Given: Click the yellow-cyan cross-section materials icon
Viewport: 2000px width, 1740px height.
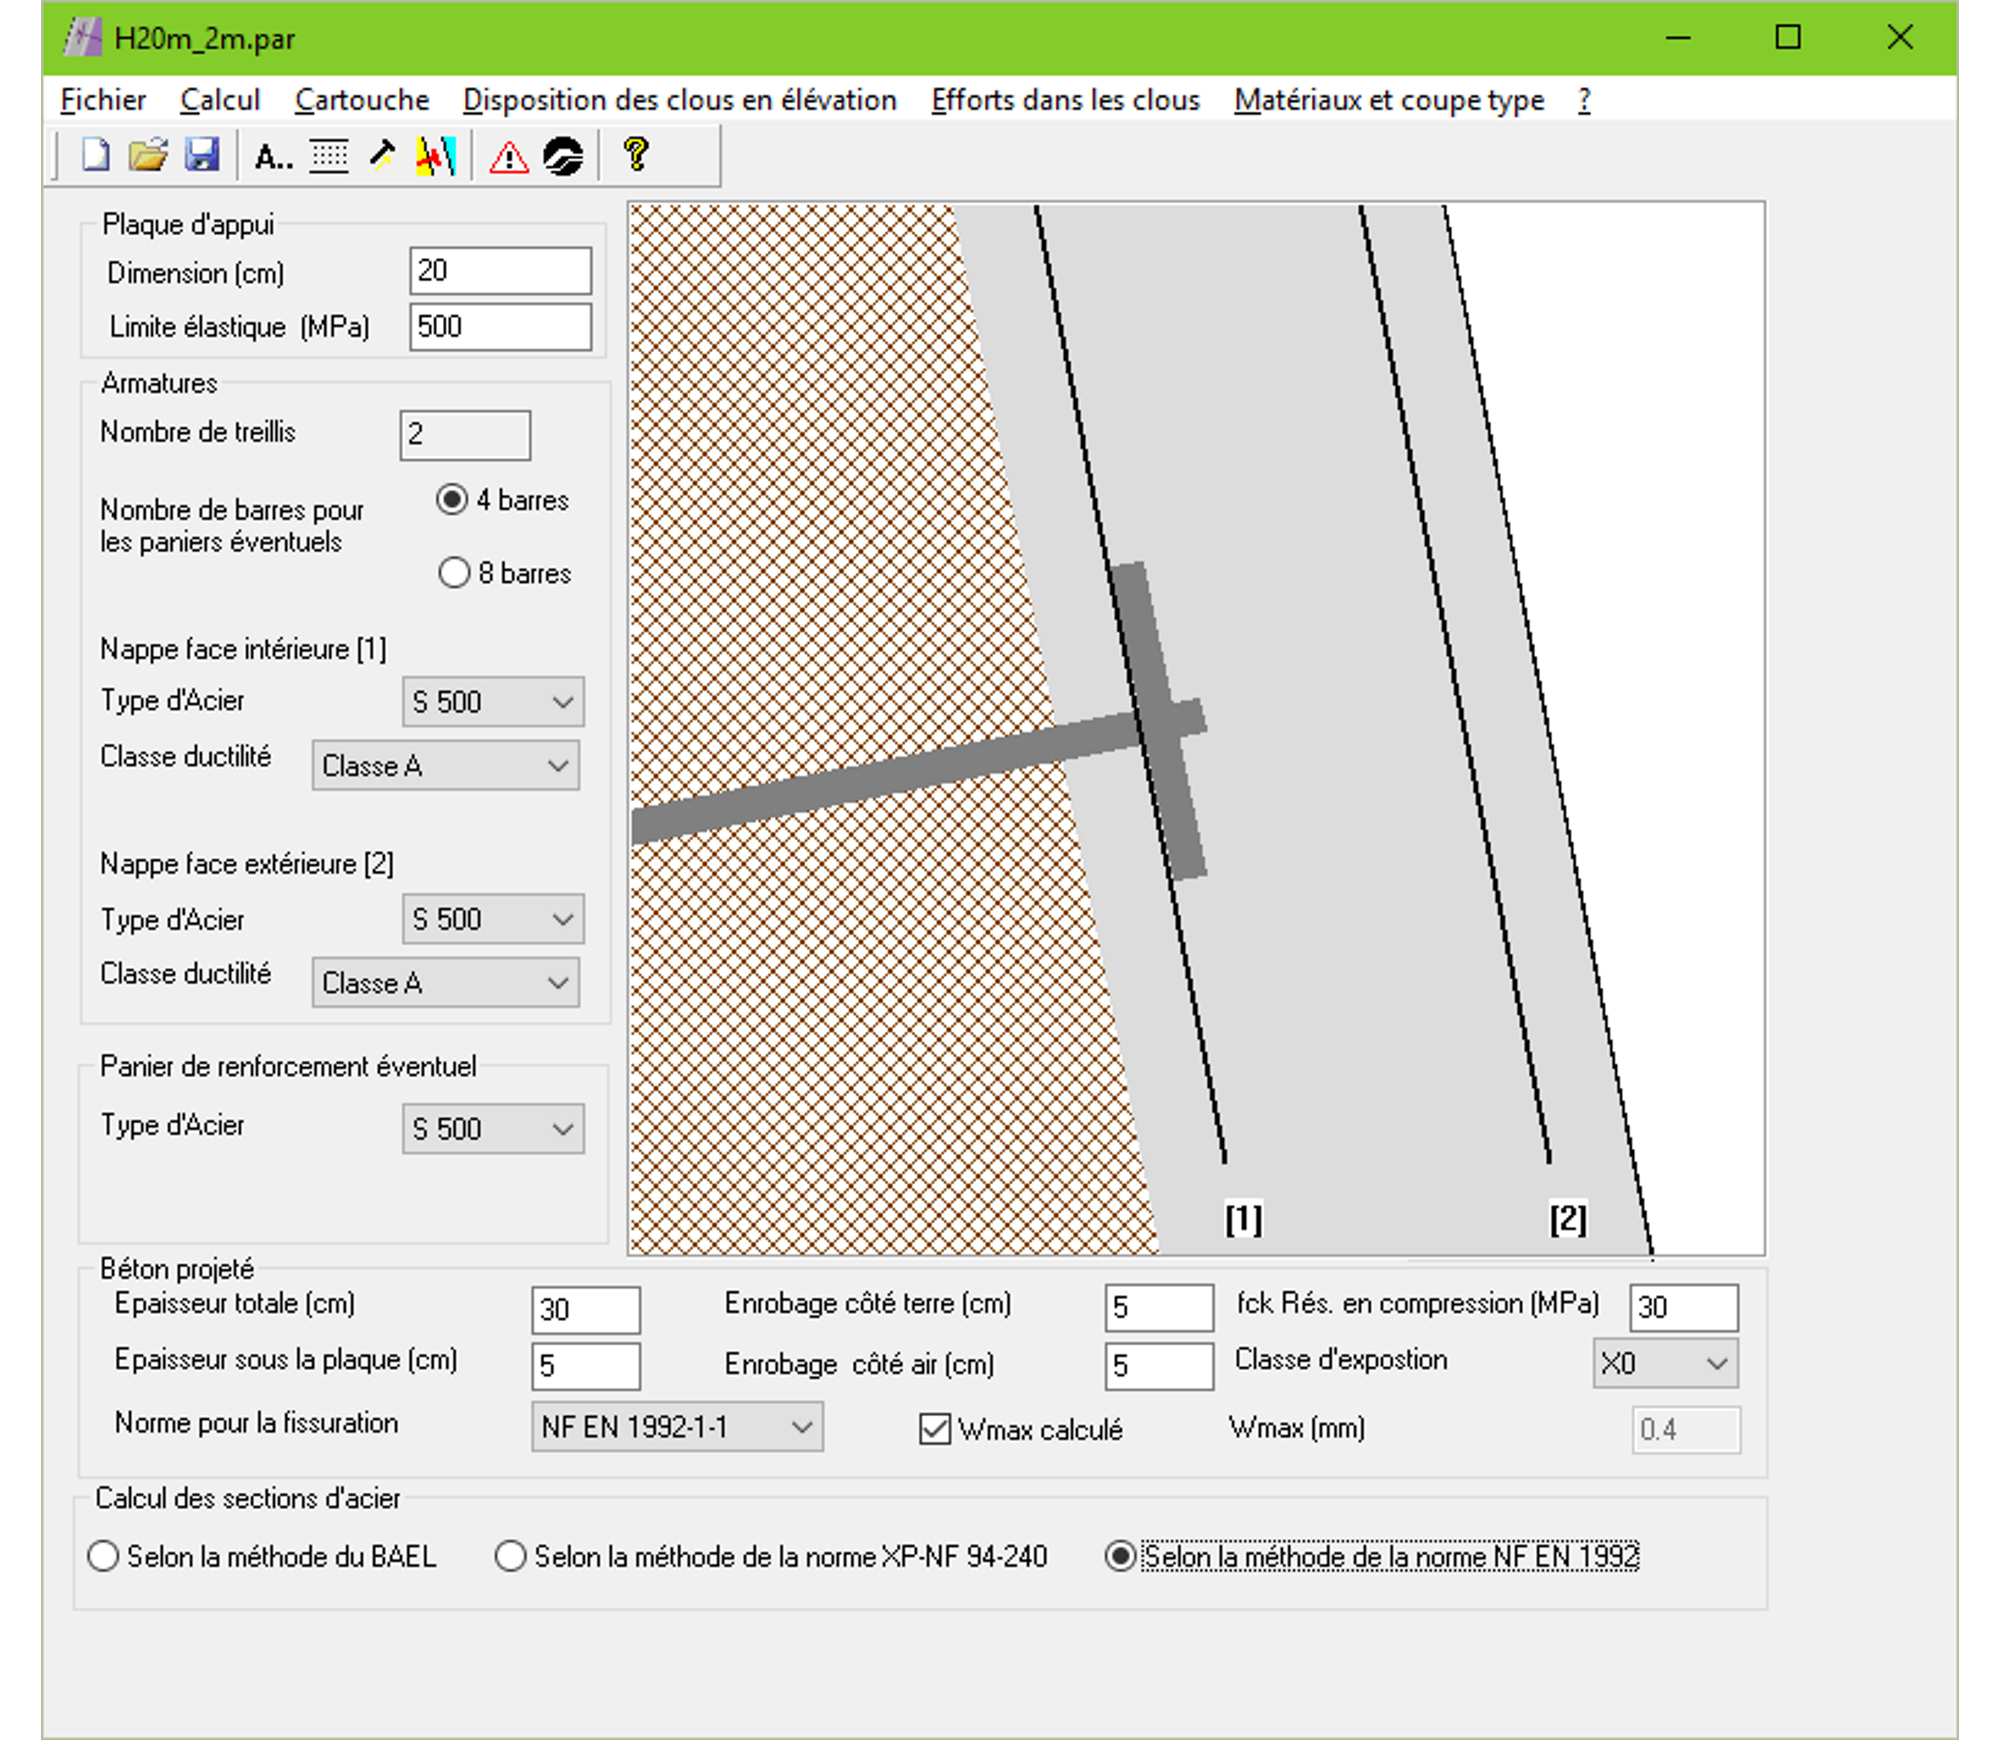Looking at the screenshot, I should (x=436, y=156).
